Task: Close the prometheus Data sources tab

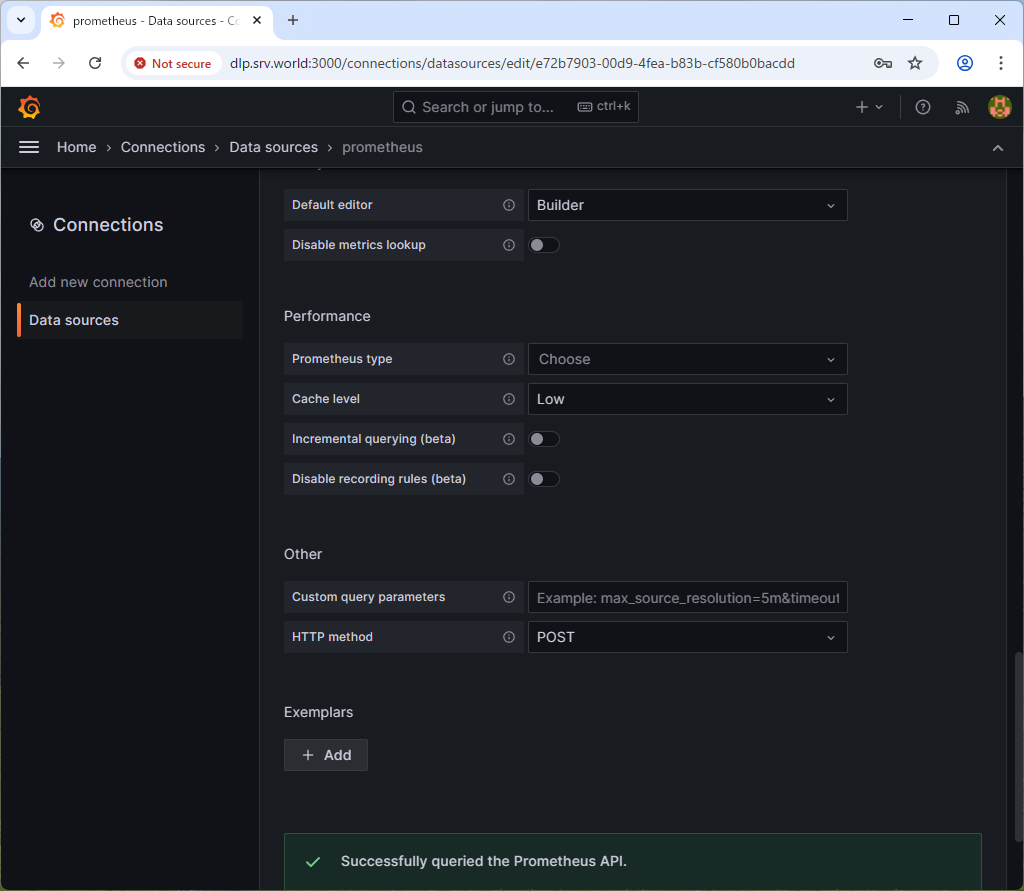Action: point(257,20)
